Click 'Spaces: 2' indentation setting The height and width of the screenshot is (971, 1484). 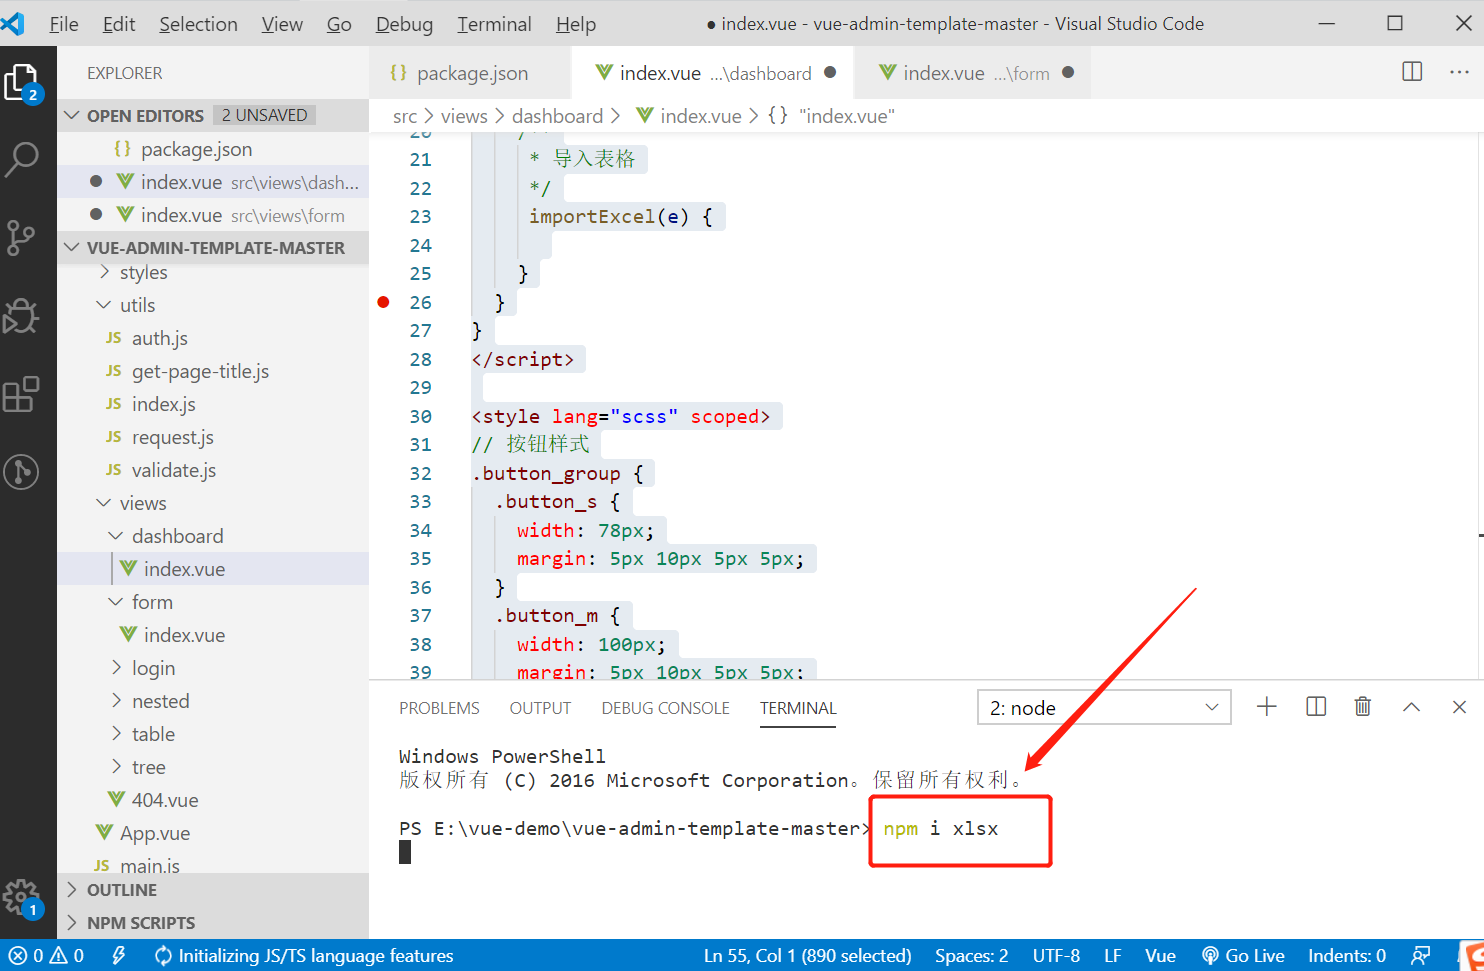[x=971, y=956]
